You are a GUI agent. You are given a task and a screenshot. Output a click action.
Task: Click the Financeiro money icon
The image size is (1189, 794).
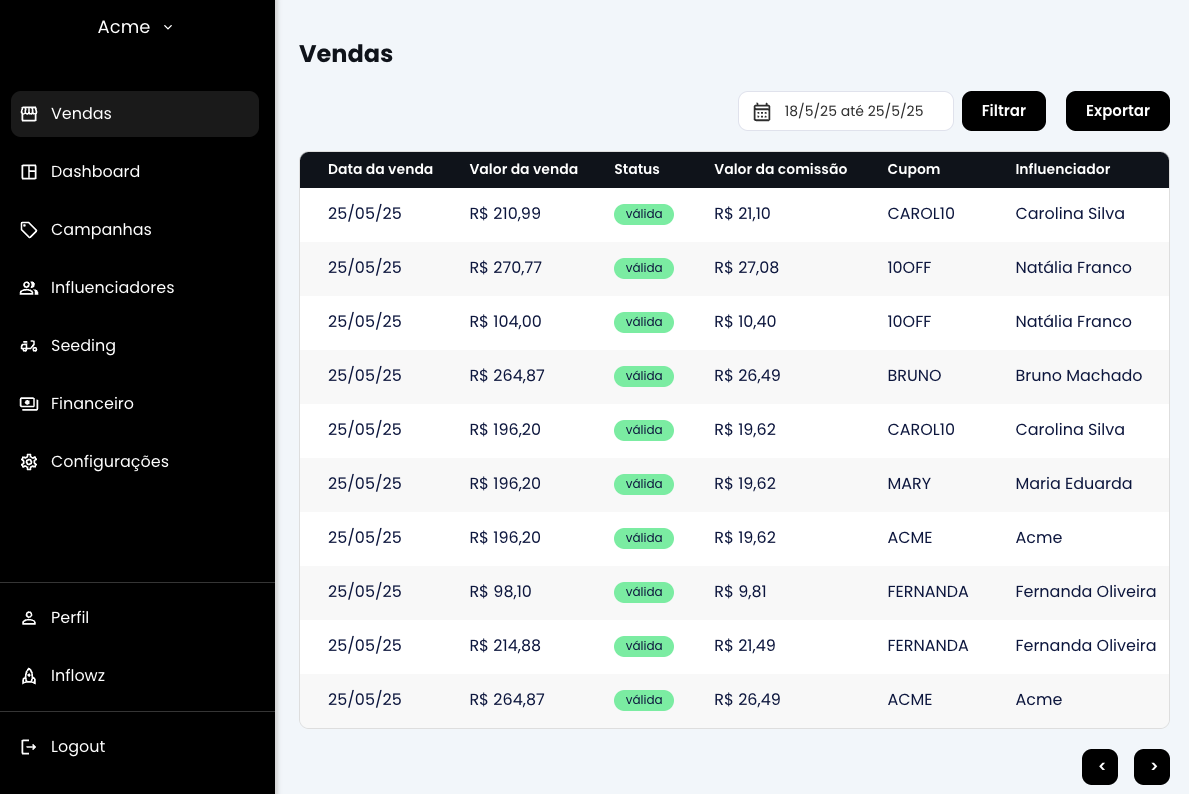[x=29, y=404]
